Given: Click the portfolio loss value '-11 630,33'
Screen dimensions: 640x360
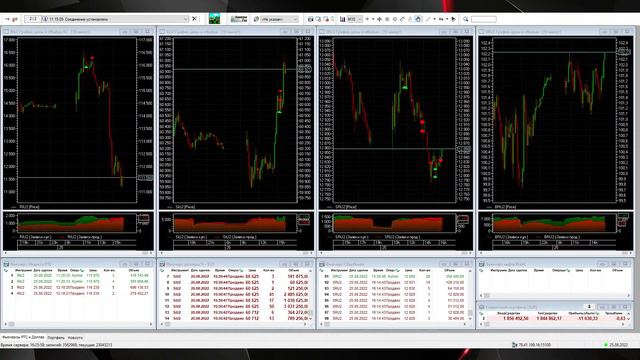Looking at the screenshot, I should click(587, 318).
